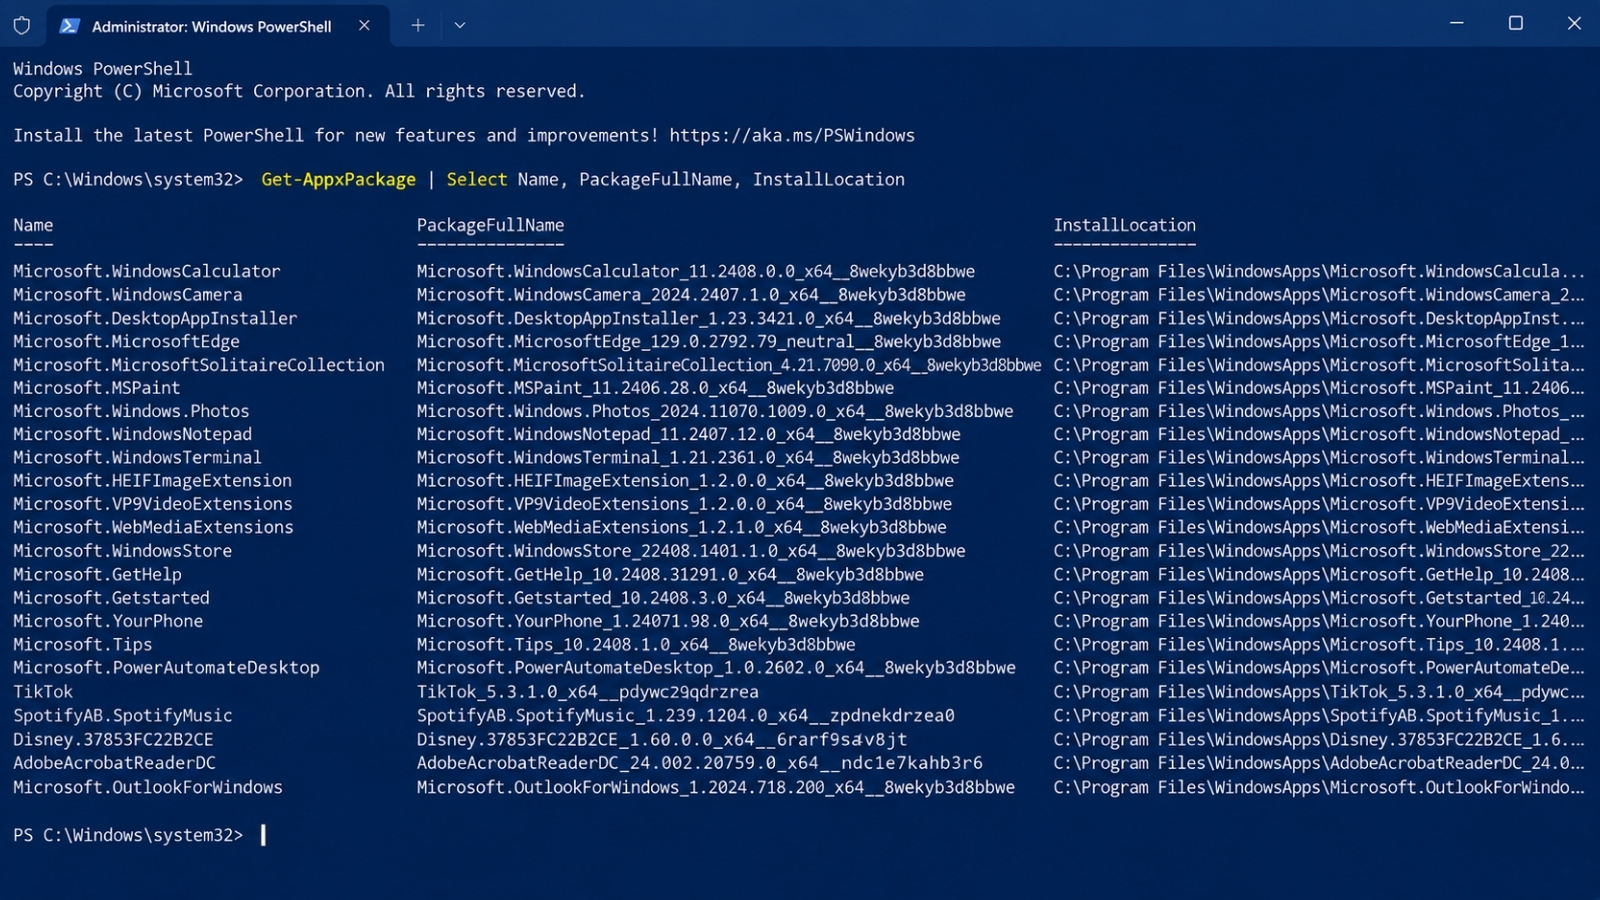Click the OutlookForWindows_1.2024.718.200 full package name
Screen dimensions: 1600x900
716,788
